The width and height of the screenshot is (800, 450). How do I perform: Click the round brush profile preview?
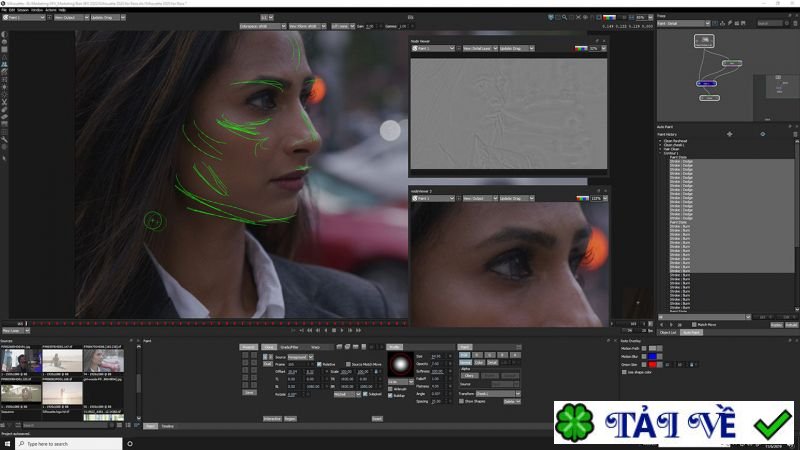coord(399,362)
